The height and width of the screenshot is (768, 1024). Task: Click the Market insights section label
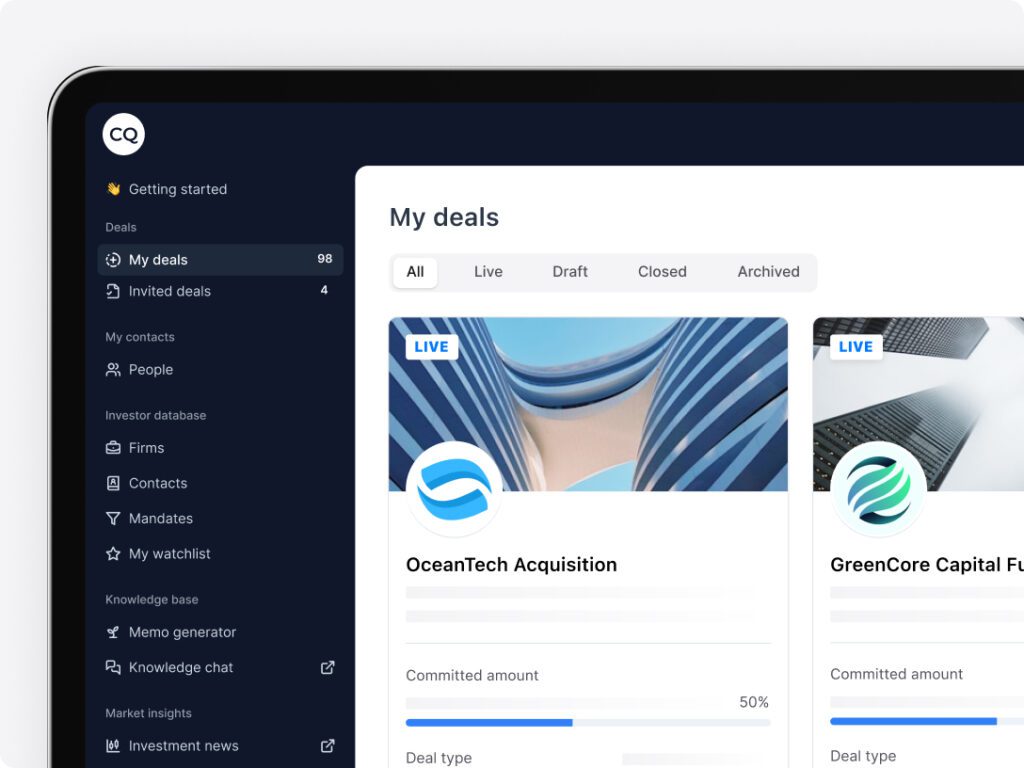tap(148, 713)
